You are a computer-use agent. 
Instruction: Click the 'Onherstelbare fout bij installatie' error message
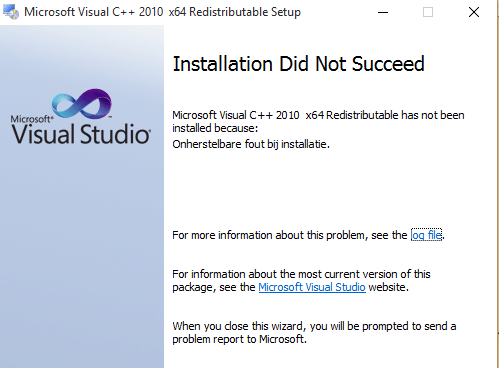click(x=251, y=144)
